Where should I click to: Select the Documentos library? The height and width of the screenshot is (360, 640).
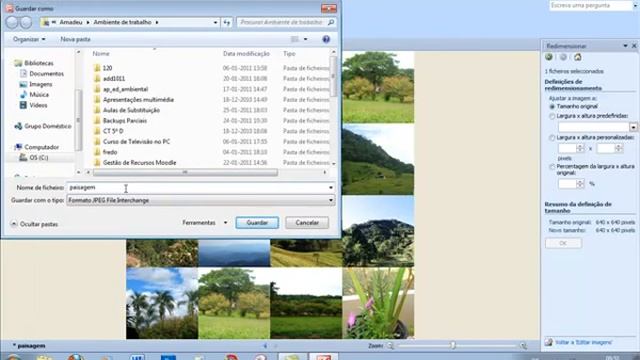click(42, 73)
